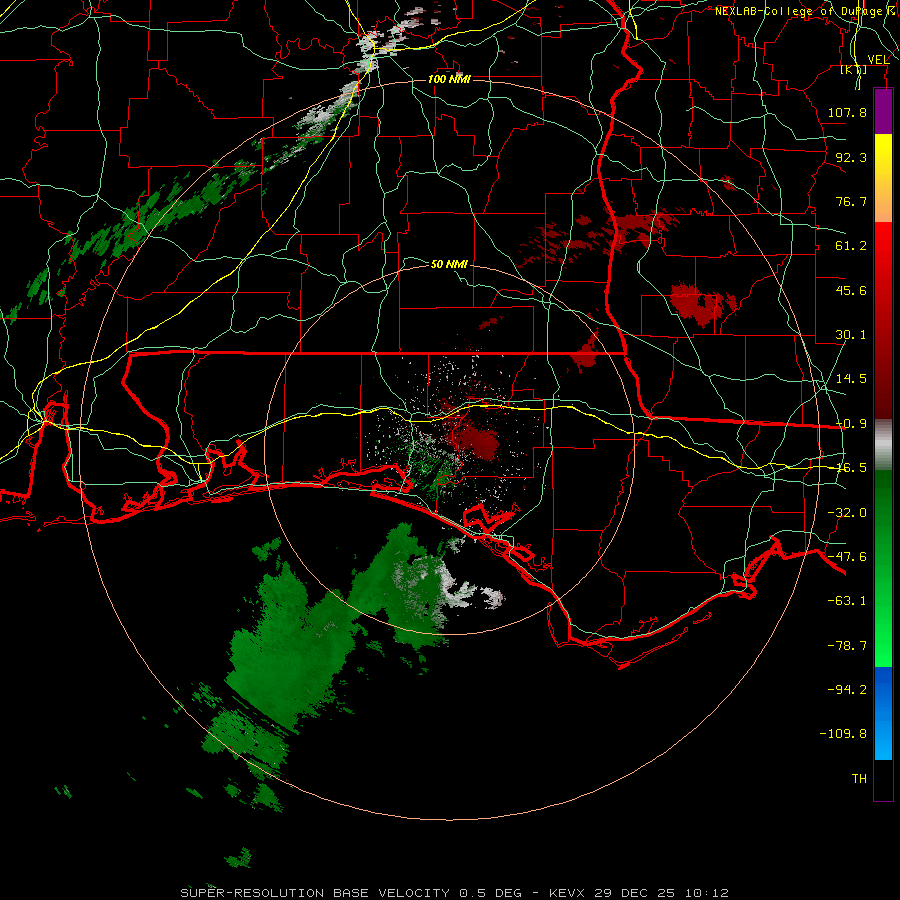
Task: Pick the purple segment of the velocity color bar
Action: pos(883,112)
